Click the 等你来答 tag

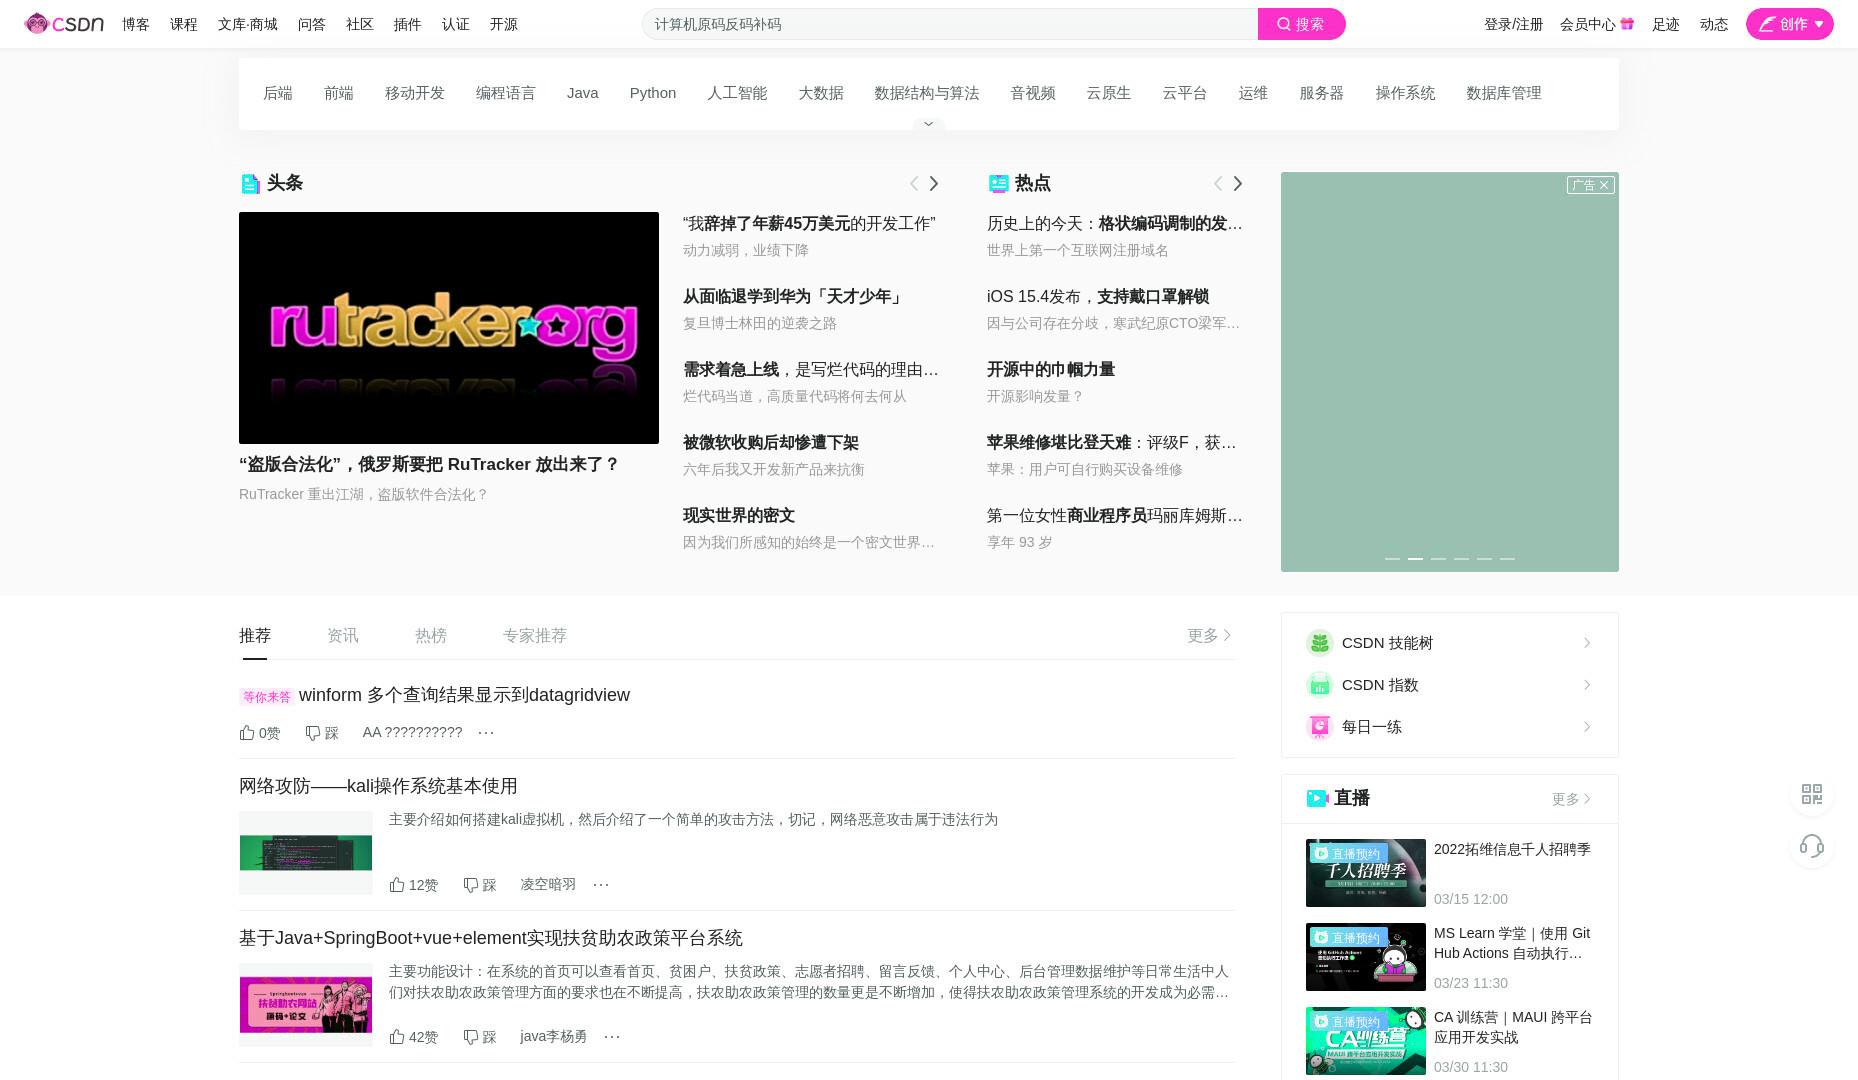(267, 697)
